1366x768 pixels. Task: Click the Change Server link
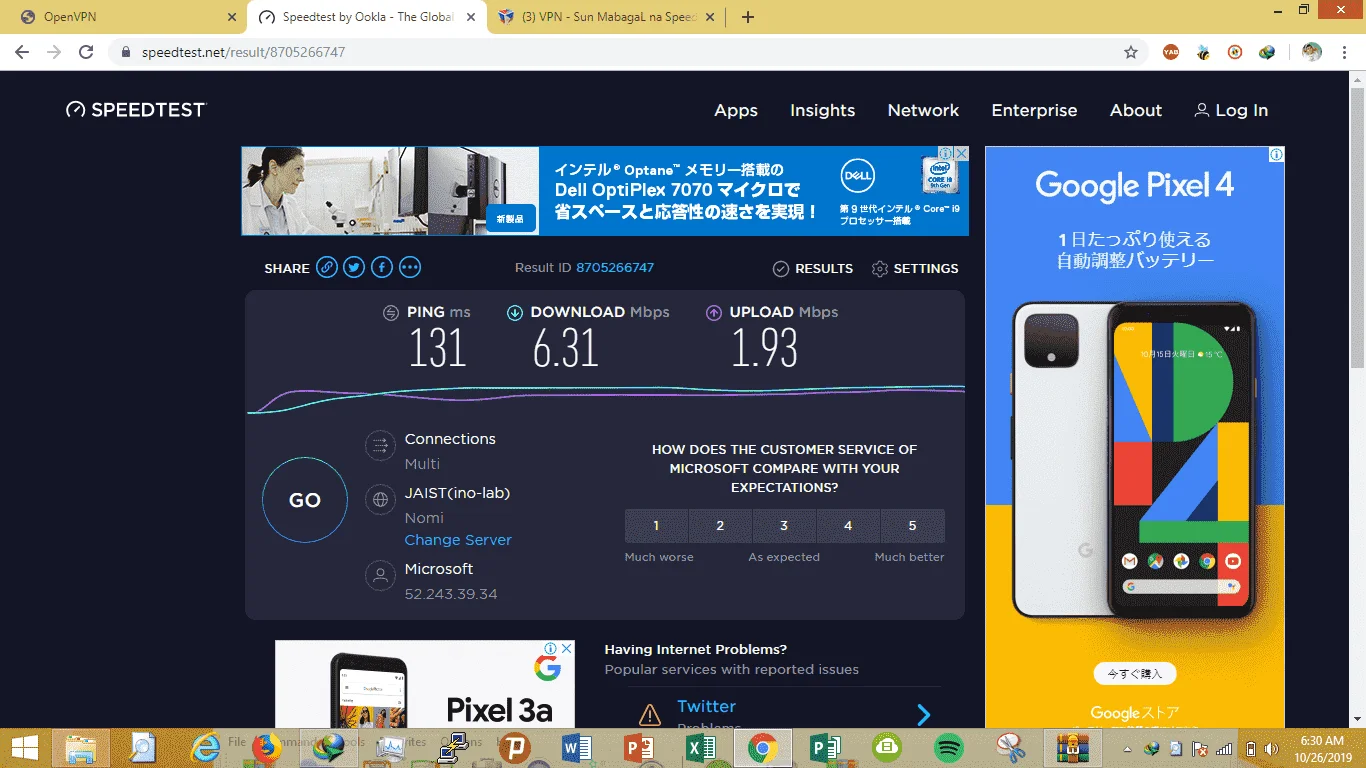point(458,540)
